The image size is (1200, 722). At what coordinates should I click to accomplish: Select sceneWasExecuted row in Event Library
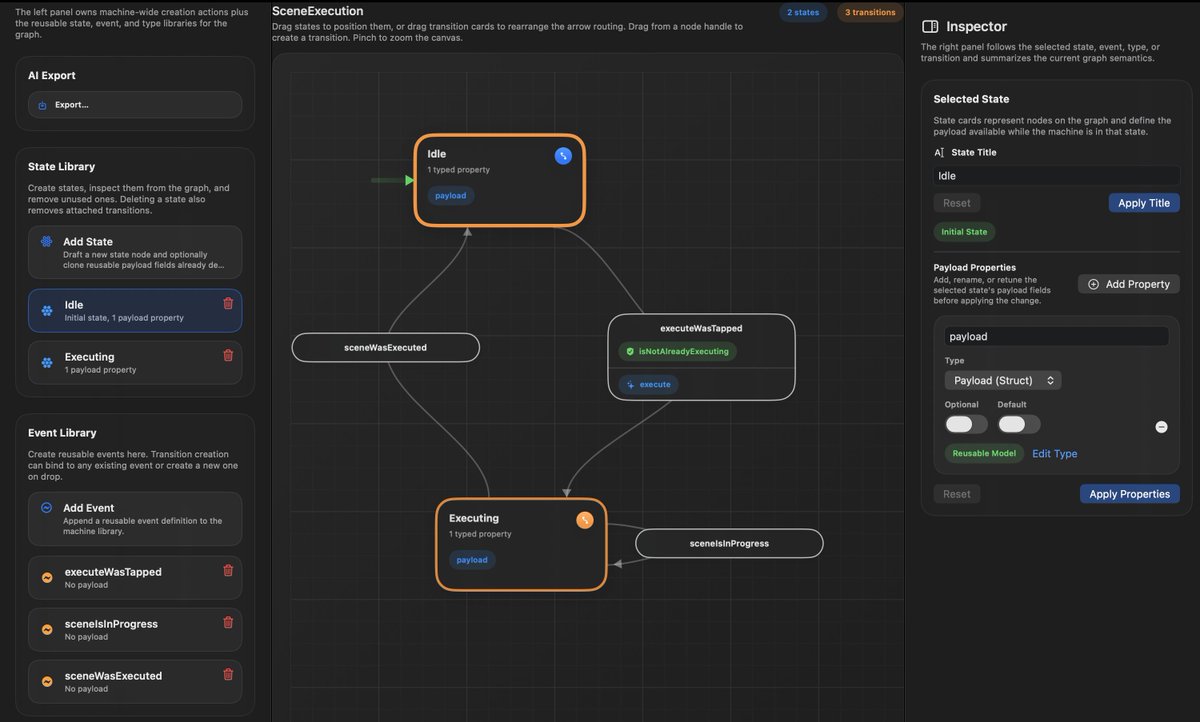point(135,682)
